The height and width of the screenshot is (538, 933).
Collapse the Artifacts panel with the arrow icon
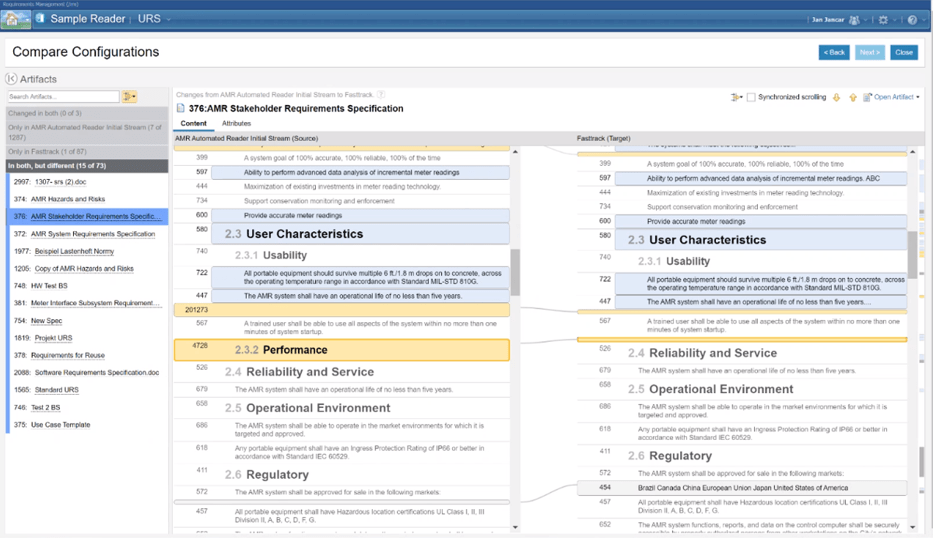pyautogui.click(x=11, y=79)
